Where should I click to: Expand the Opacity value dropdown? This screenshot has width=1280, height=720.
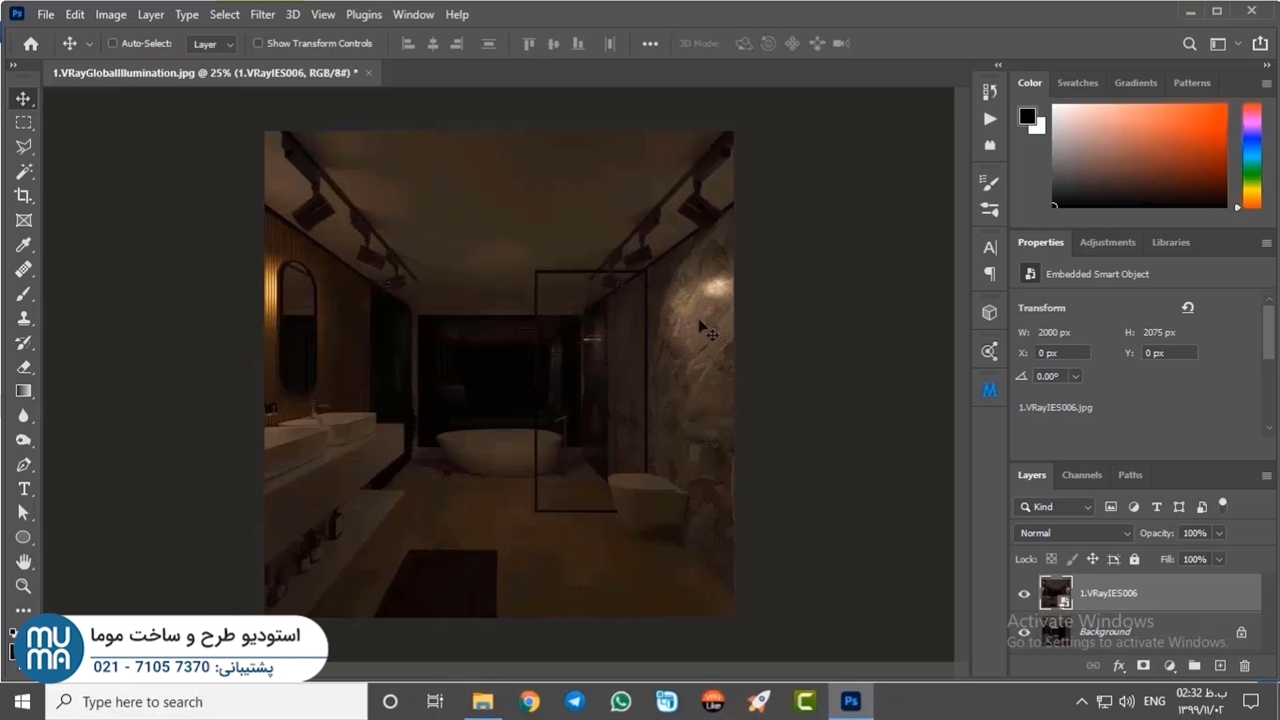tap(1218, 533)
